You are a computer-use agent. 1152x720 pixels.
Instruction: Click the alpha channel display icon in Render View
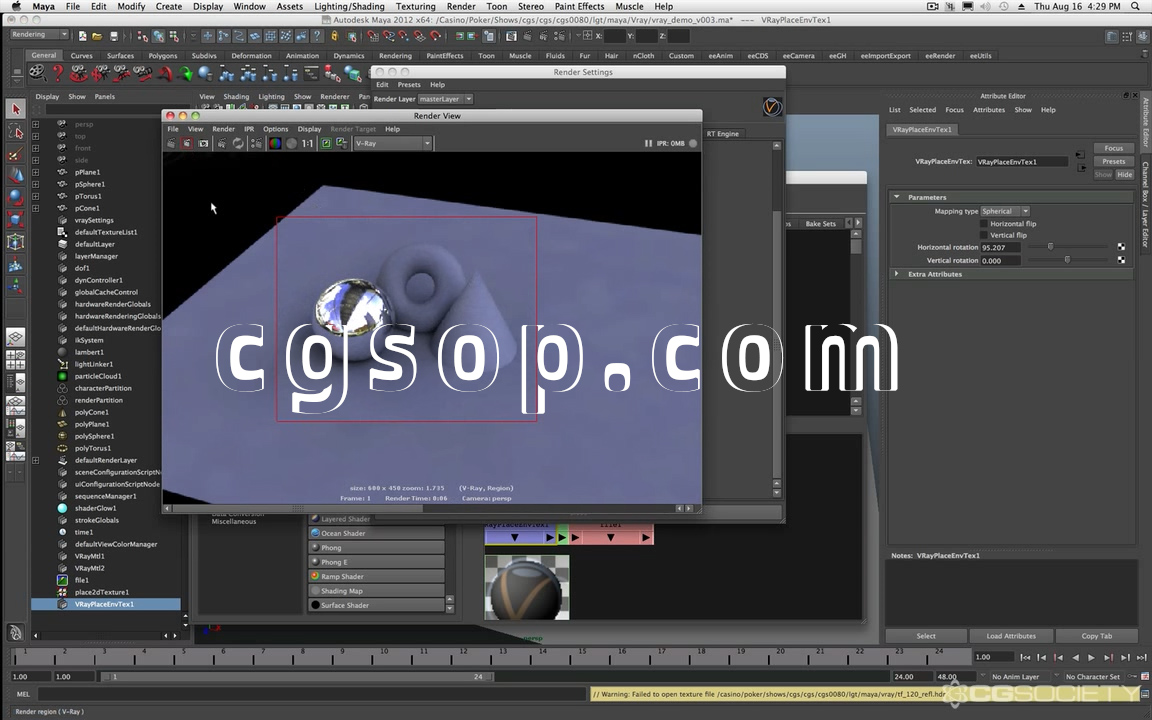pyautogui.click(x=292, y=143)
